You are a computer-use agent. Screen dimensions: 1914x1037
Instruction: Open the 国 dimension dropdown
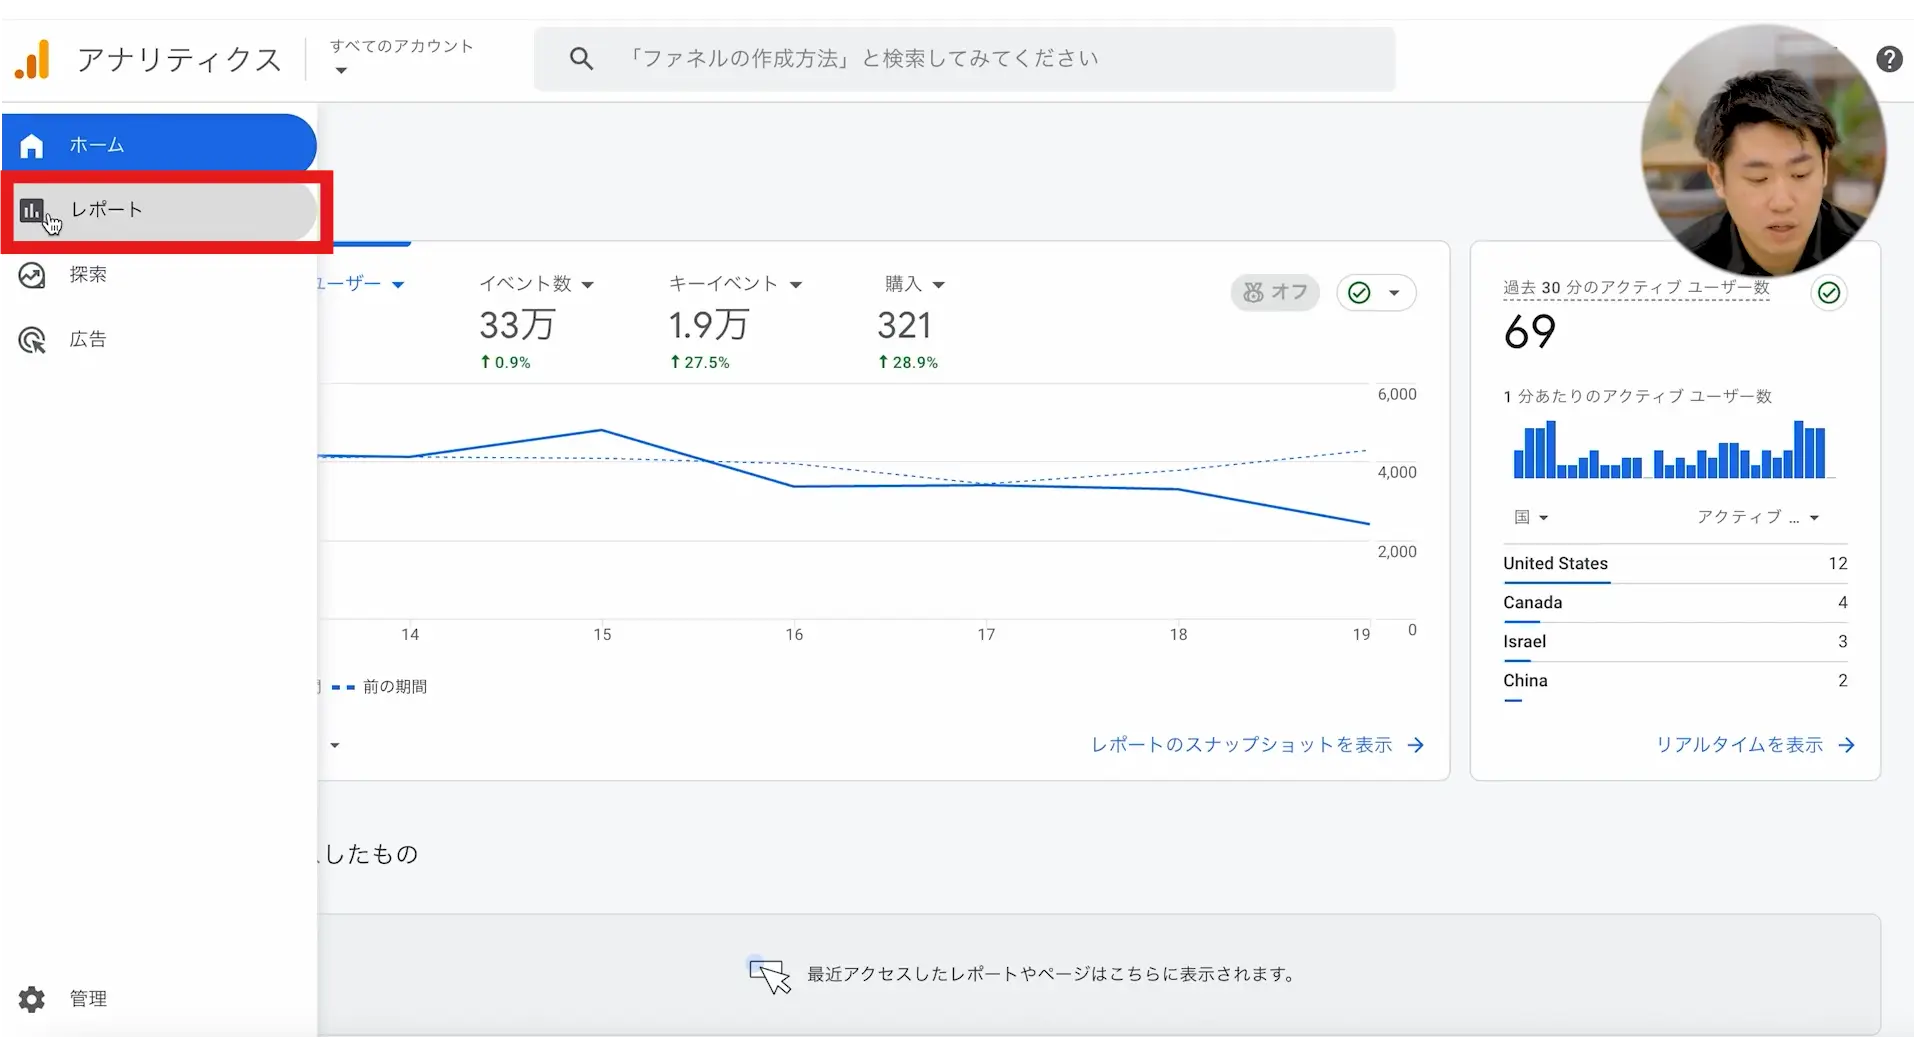tap(1530, 517)
